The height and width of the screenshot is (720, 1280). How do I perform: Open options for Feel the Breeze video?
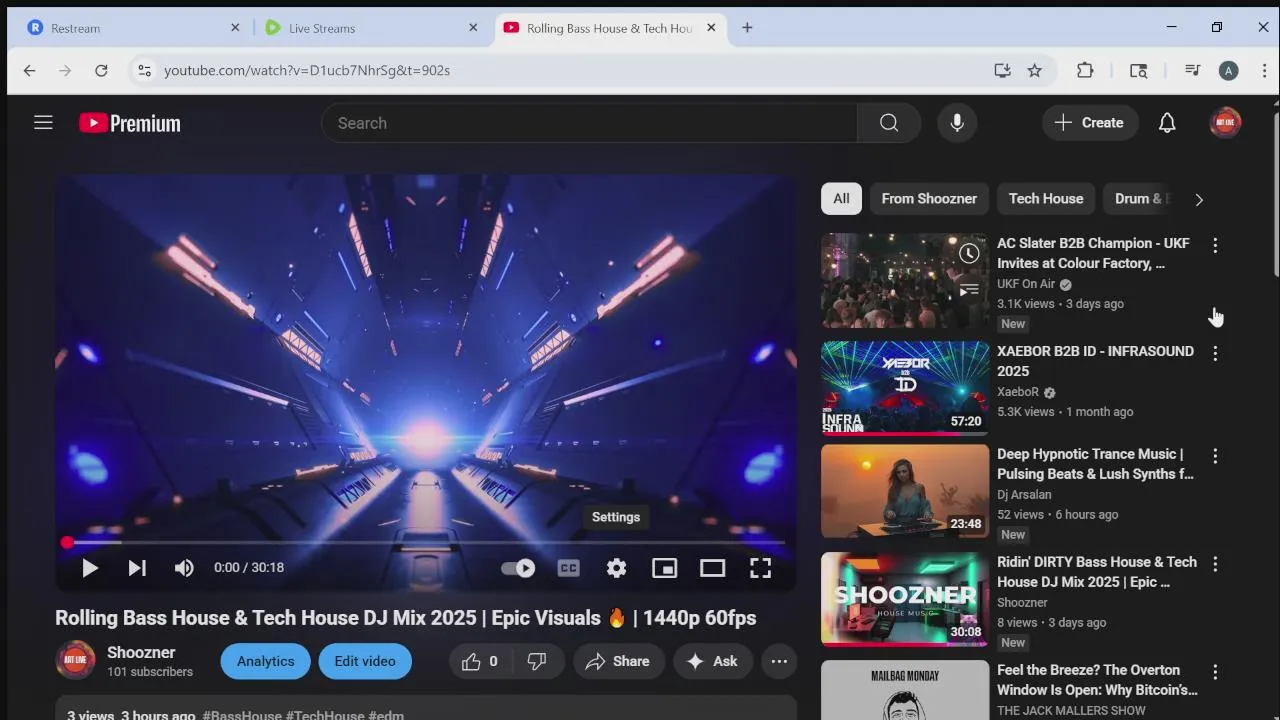(x=1215, y=672)
